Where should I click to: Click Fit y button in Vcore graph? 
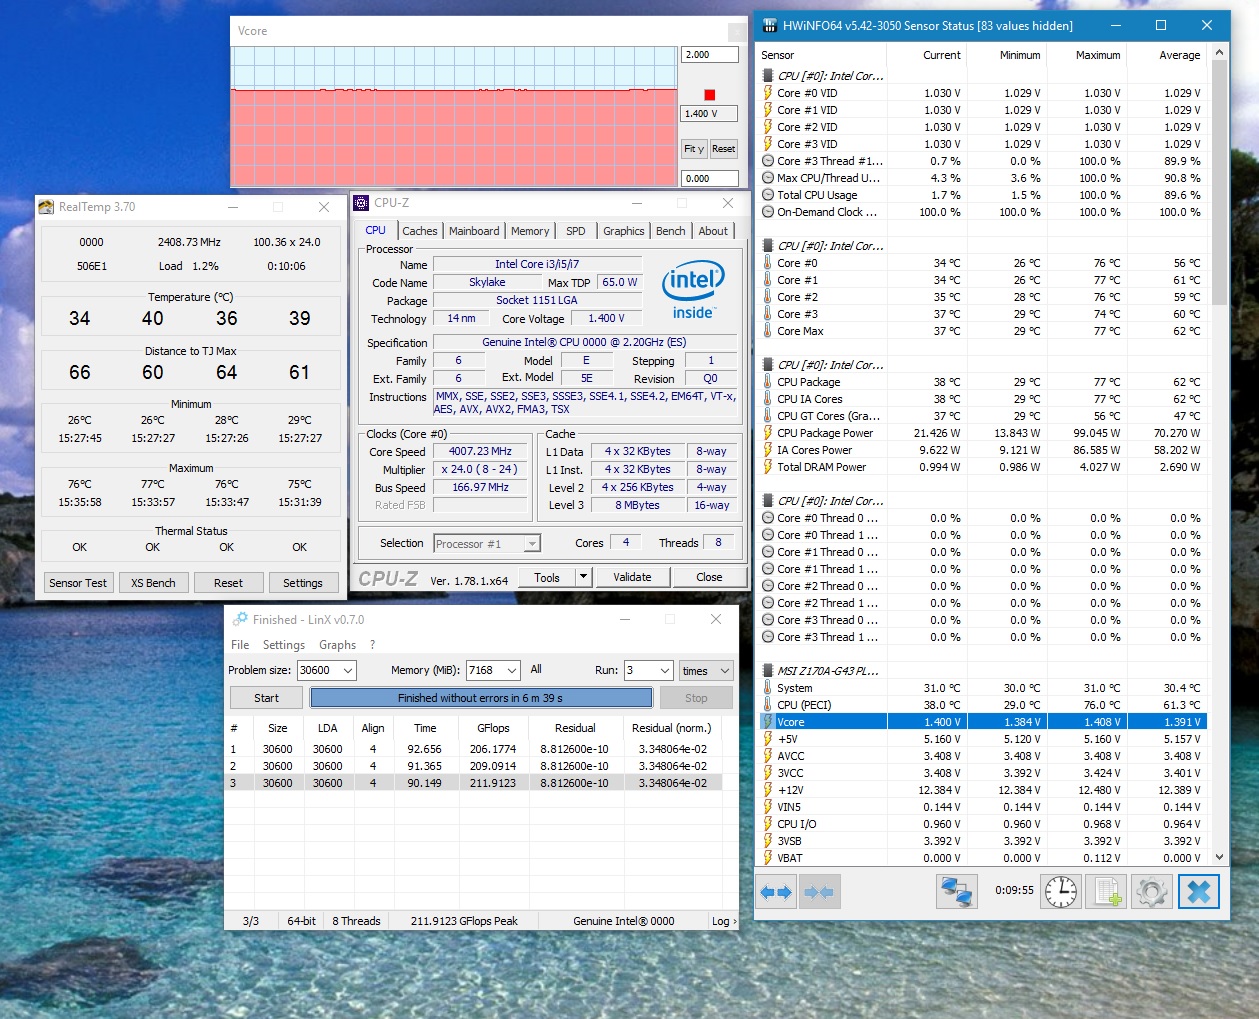pos(694,149)
